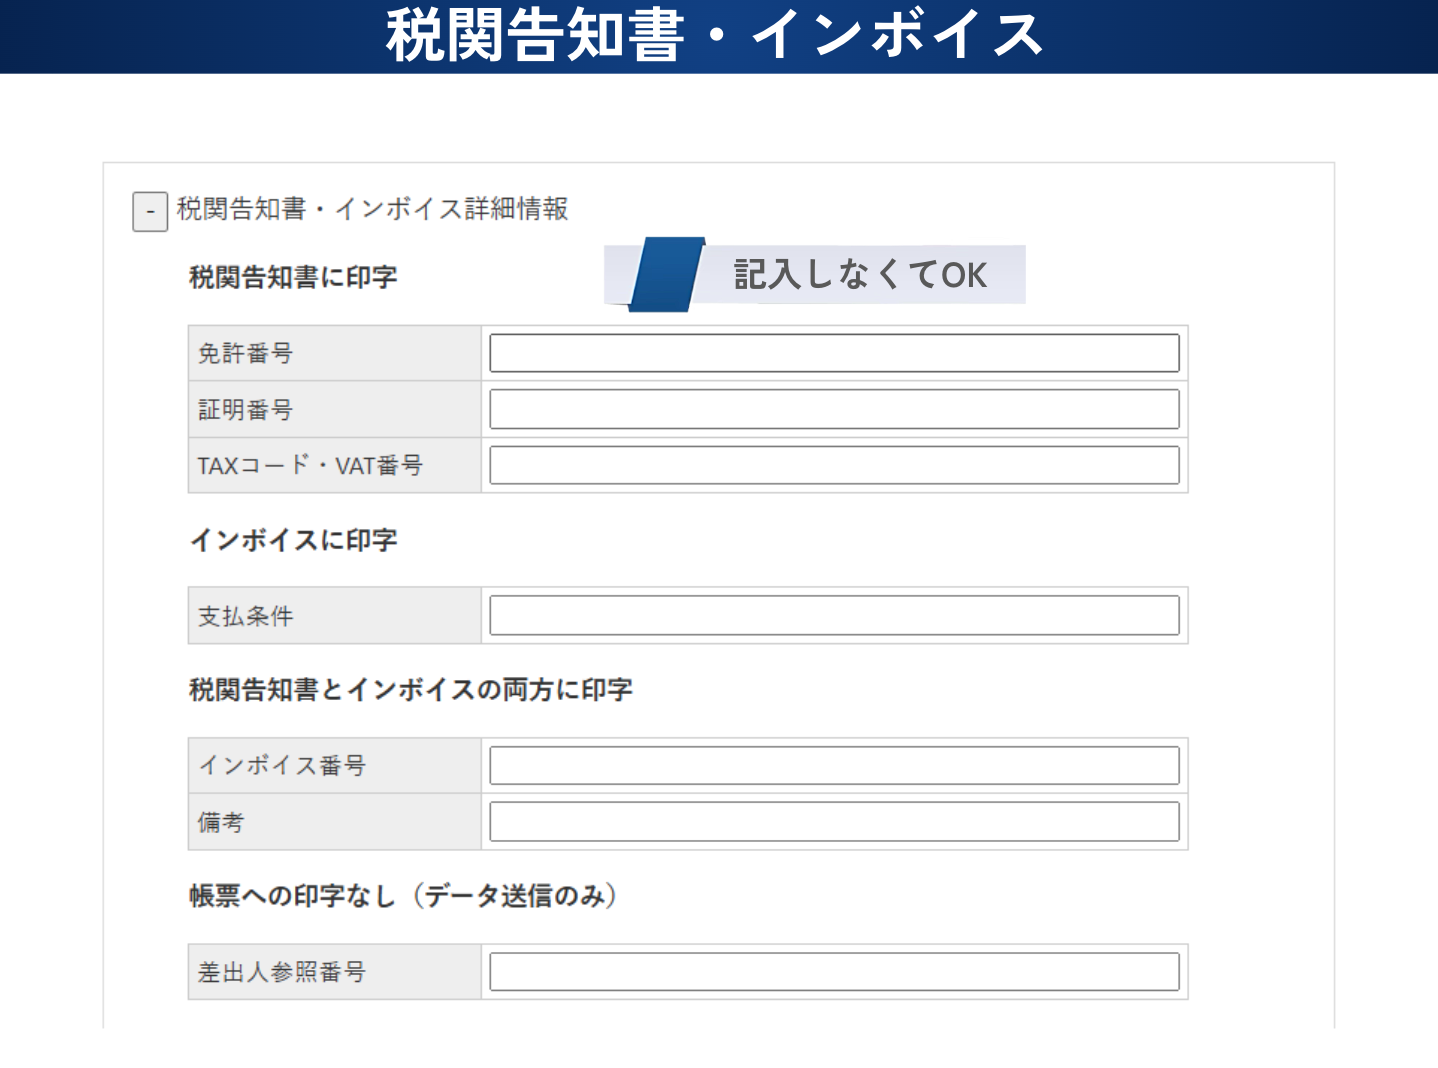Click the 税関告知書とインボイスの両方に印字 heading
This screenshot has width=1438, height=1068.
(x=411, y=690)
